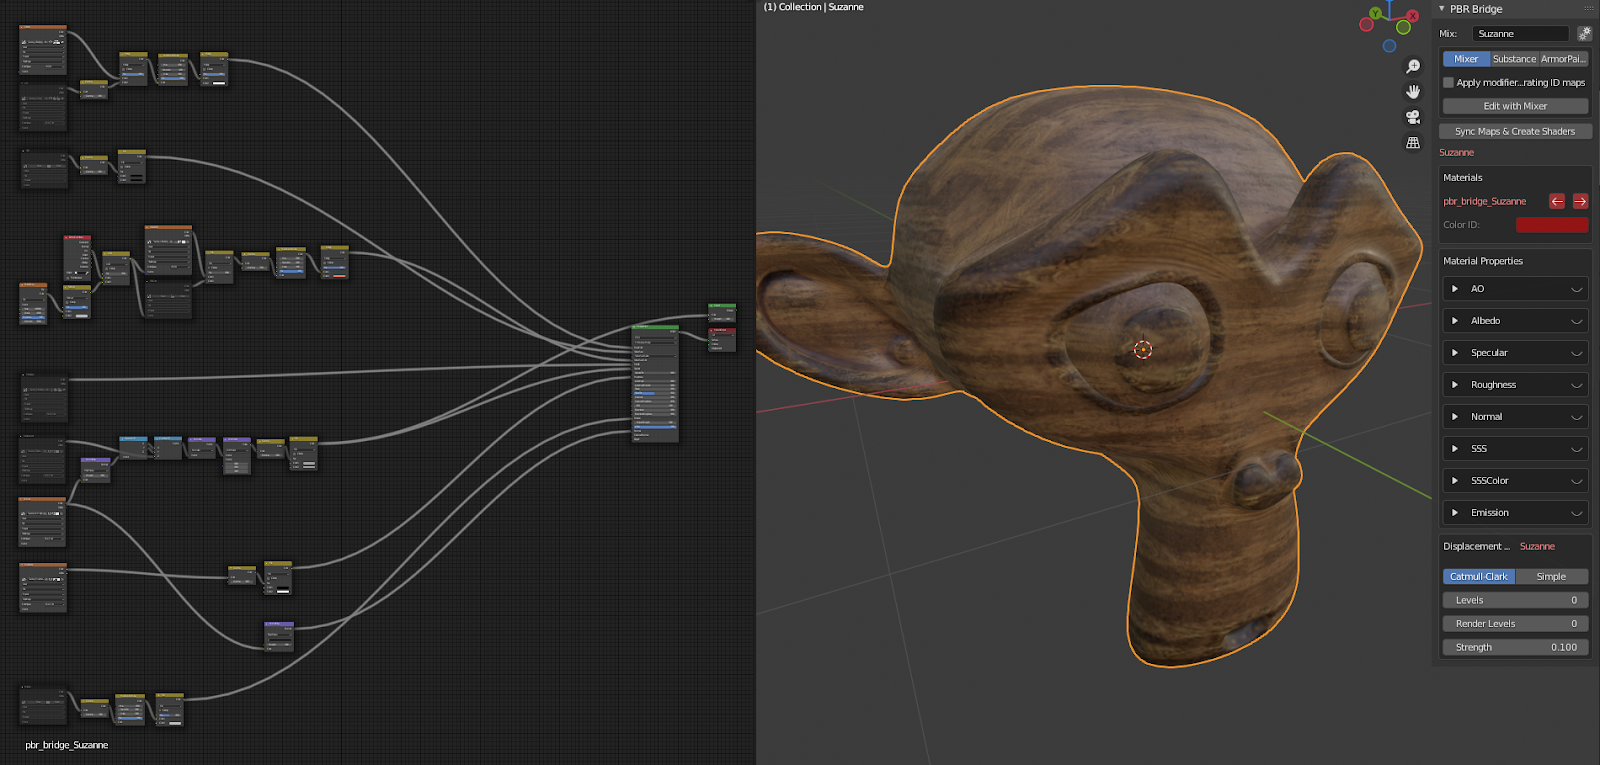
Task: Click the PBR Bridge panel drag-handle dots
Action: 1589,9
